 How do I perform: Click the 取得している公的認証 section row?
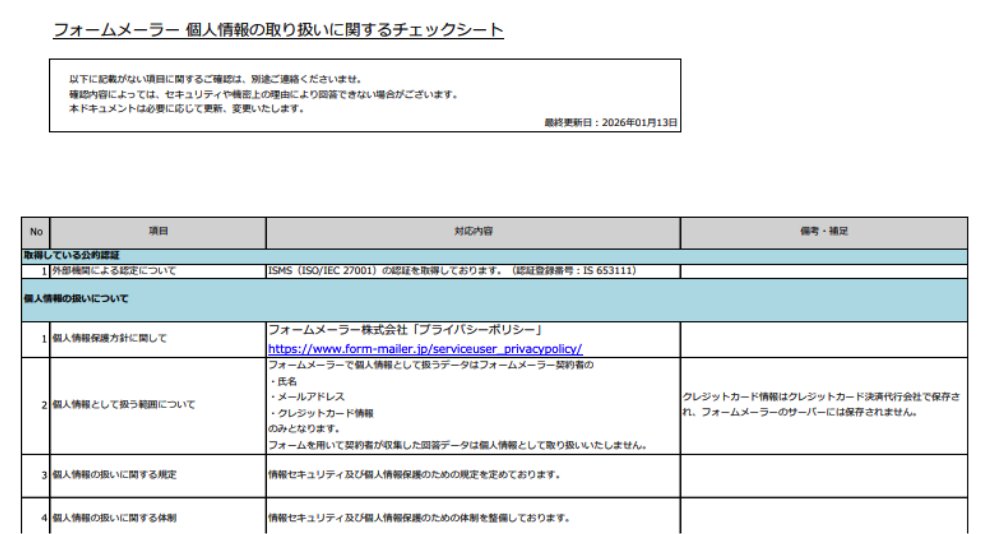tap(494, 256)
